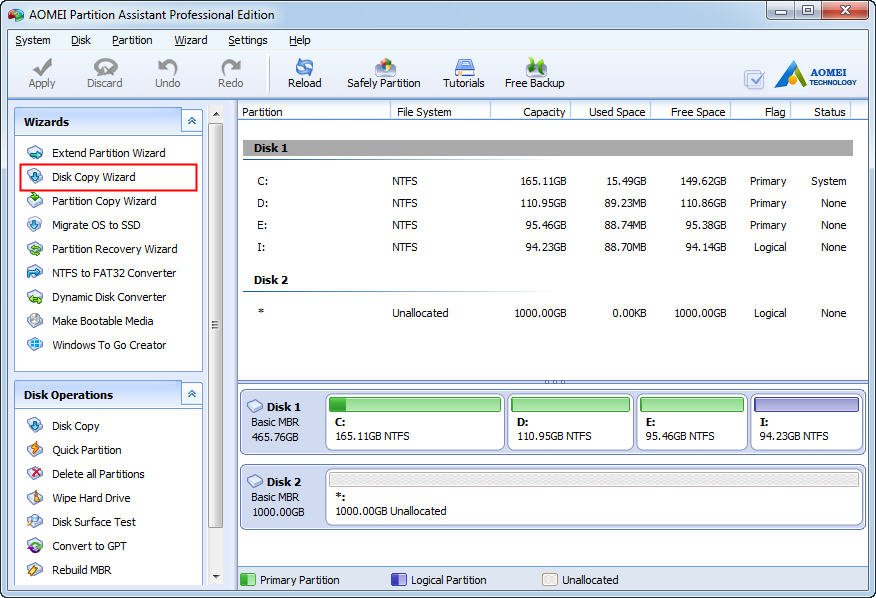Click the Undo arrow icon
The image size is (876, 598).
[167, 67]
